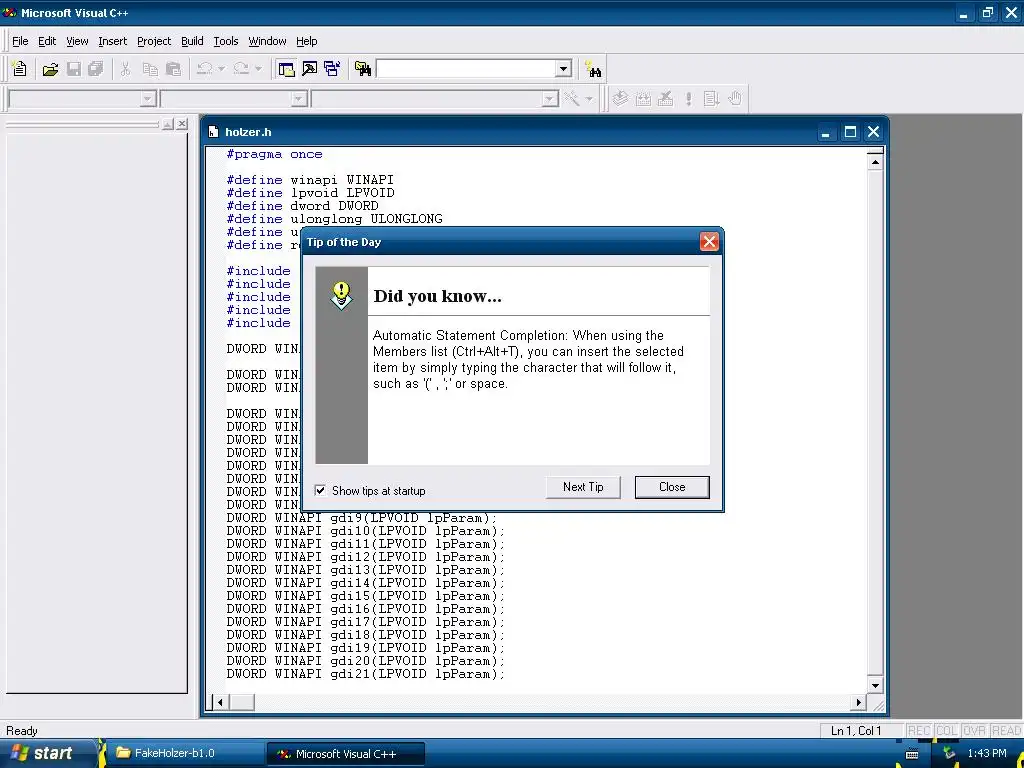Click the Redo arrow icon
Viewport: 1024px width, 768px height.
click(x=241, y=69)
